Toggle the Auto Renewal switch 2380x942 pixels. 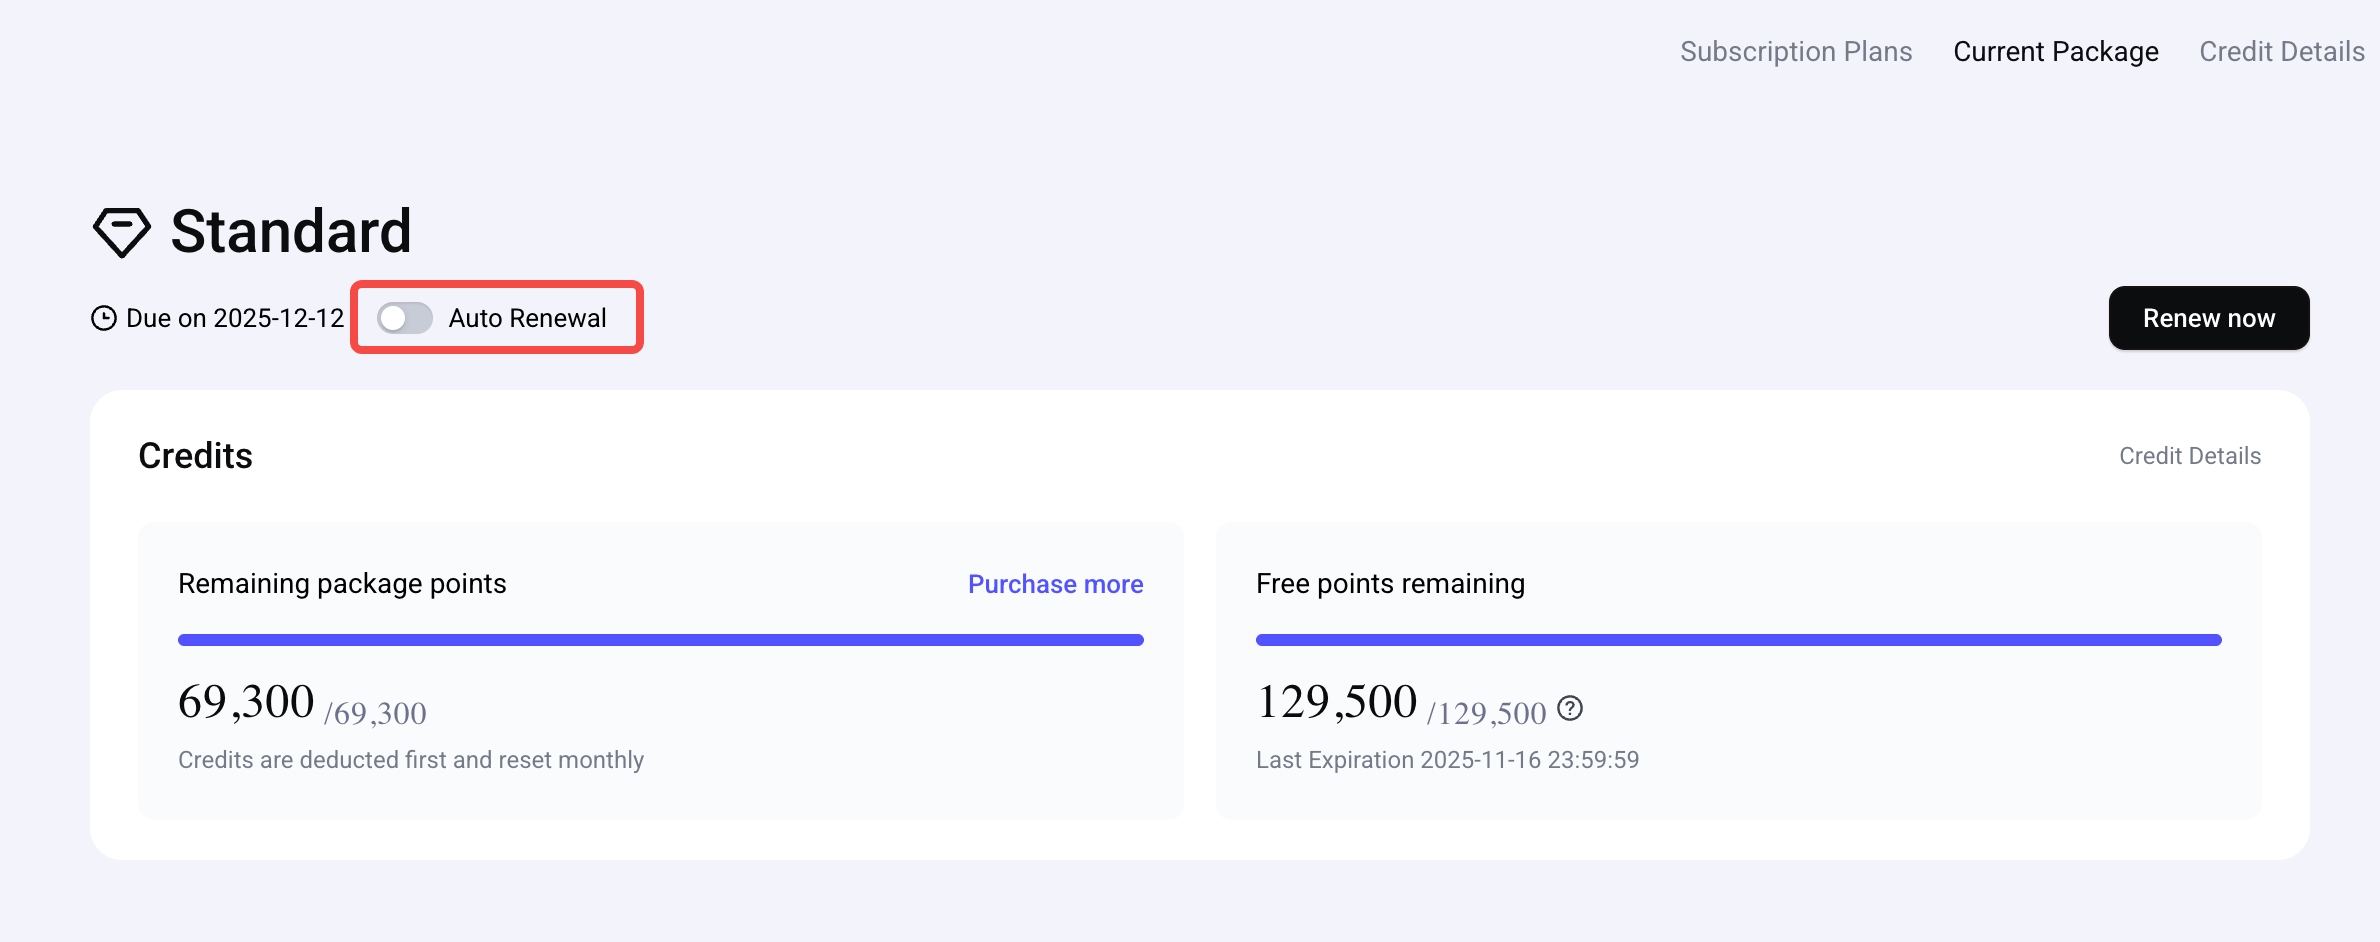[x=405, y=318]
